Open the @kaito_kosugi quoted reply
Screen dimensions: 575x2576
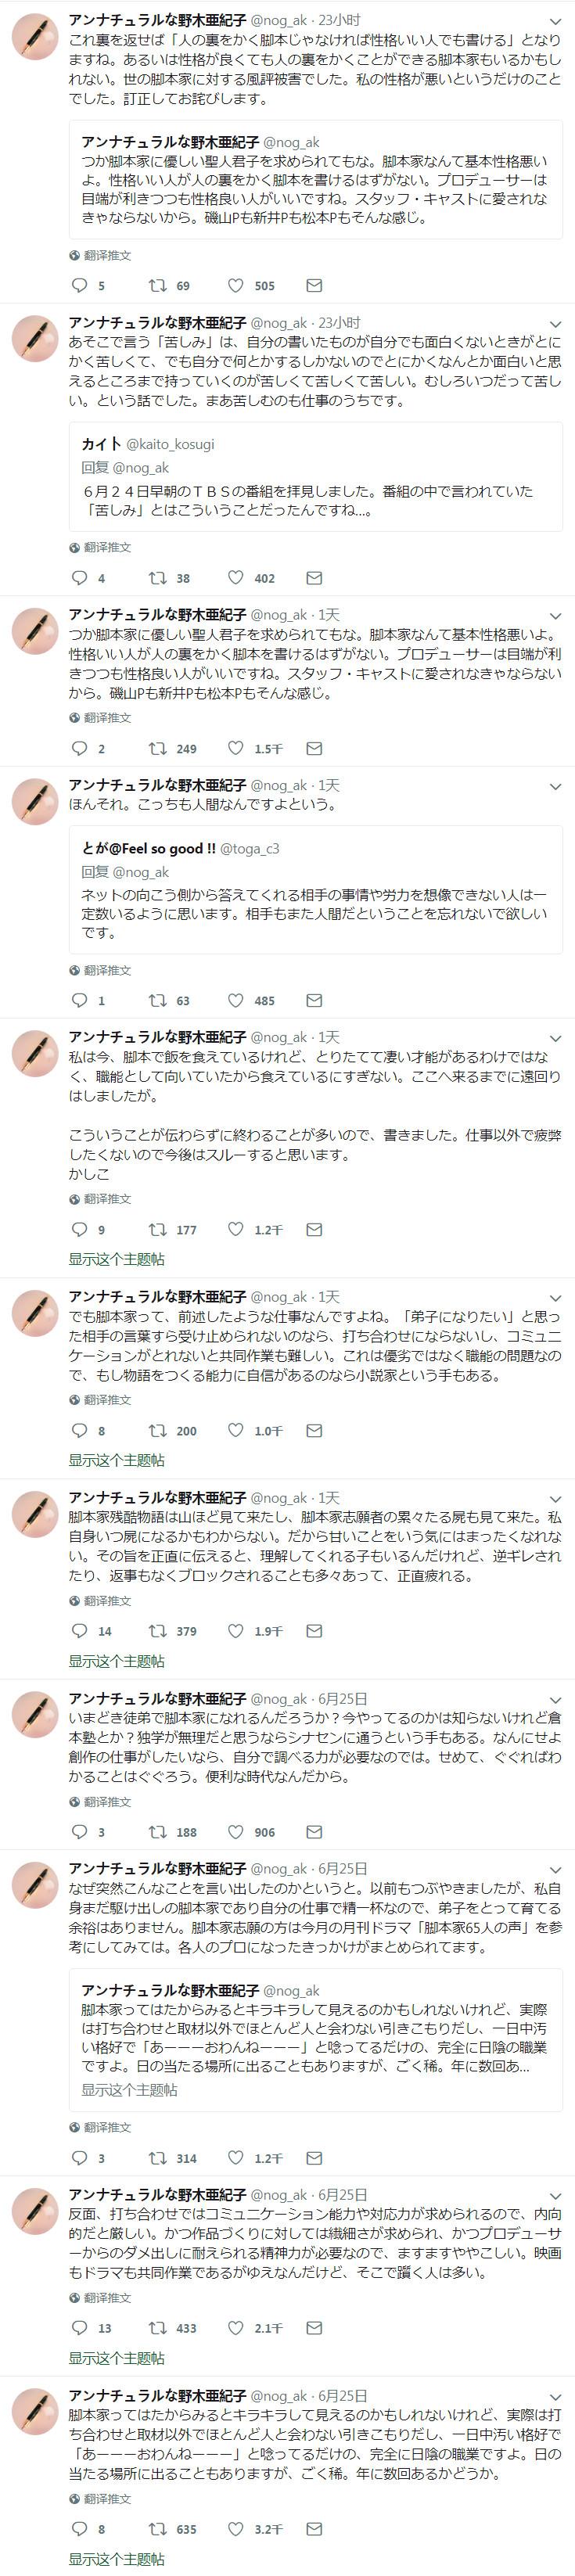[315, 476]
